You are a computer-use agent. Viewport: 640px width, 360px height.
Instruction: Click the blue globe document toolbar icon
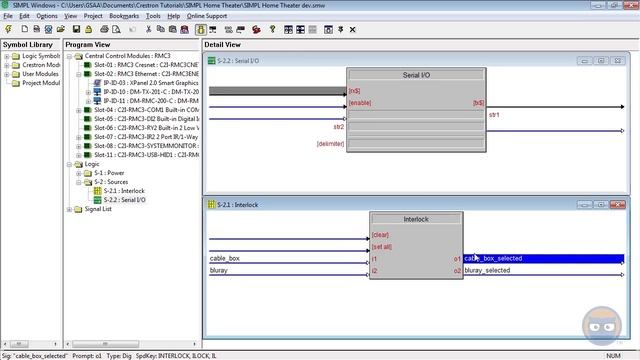(x=49, y=29)
